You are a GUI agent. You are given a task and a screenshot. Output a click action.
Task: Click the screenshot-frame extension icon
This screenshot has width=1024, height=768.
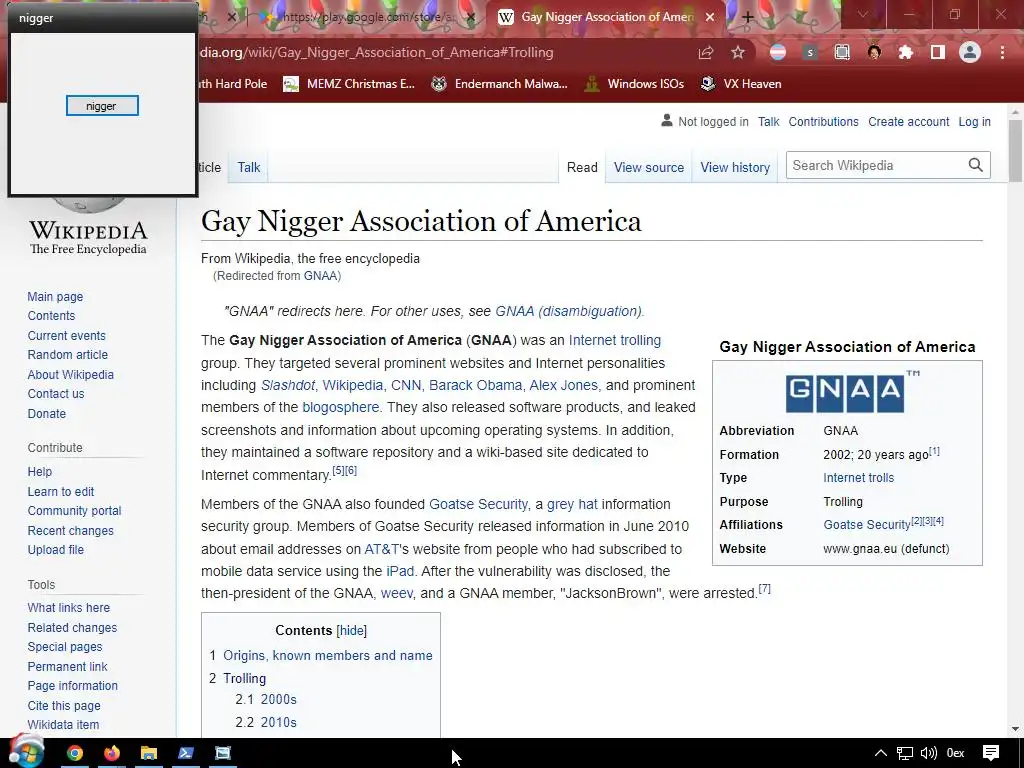coord(842,52)
